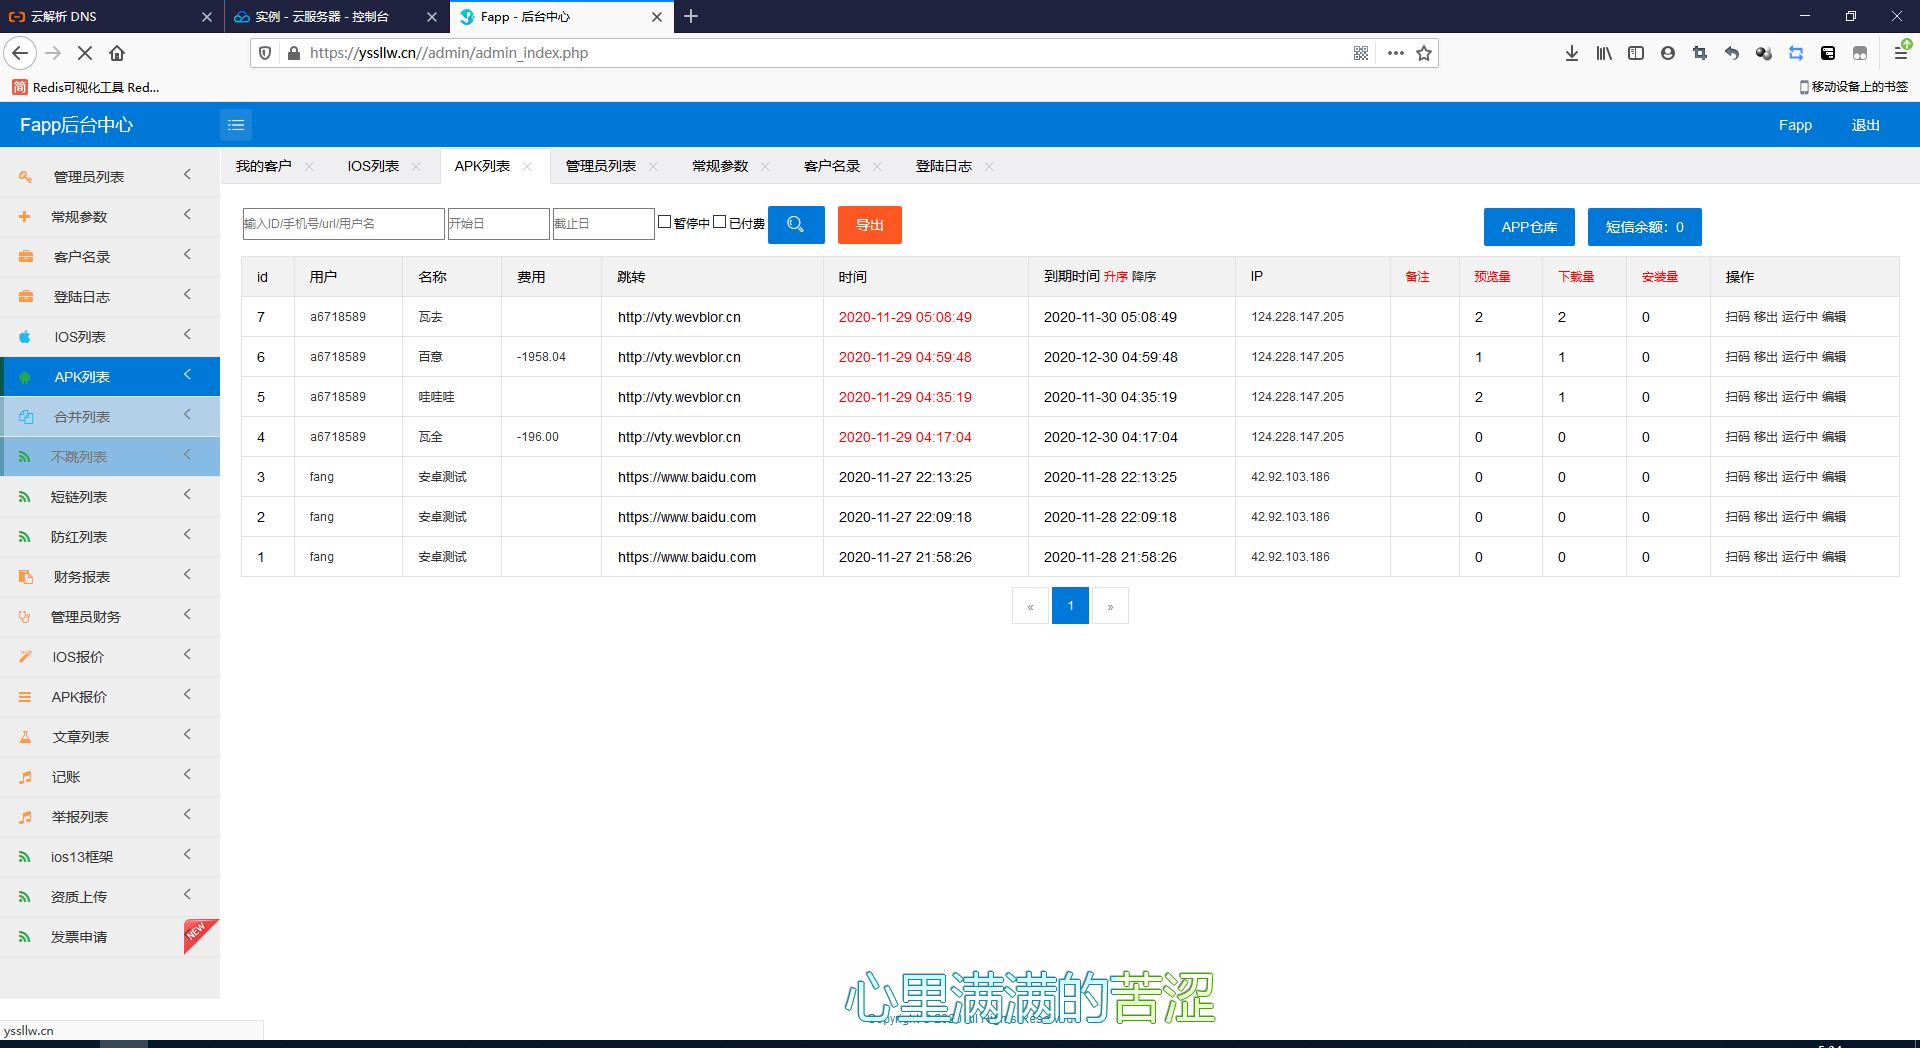Check the 已付费 checkbox

pyautogui.click(x=719, y=222)
